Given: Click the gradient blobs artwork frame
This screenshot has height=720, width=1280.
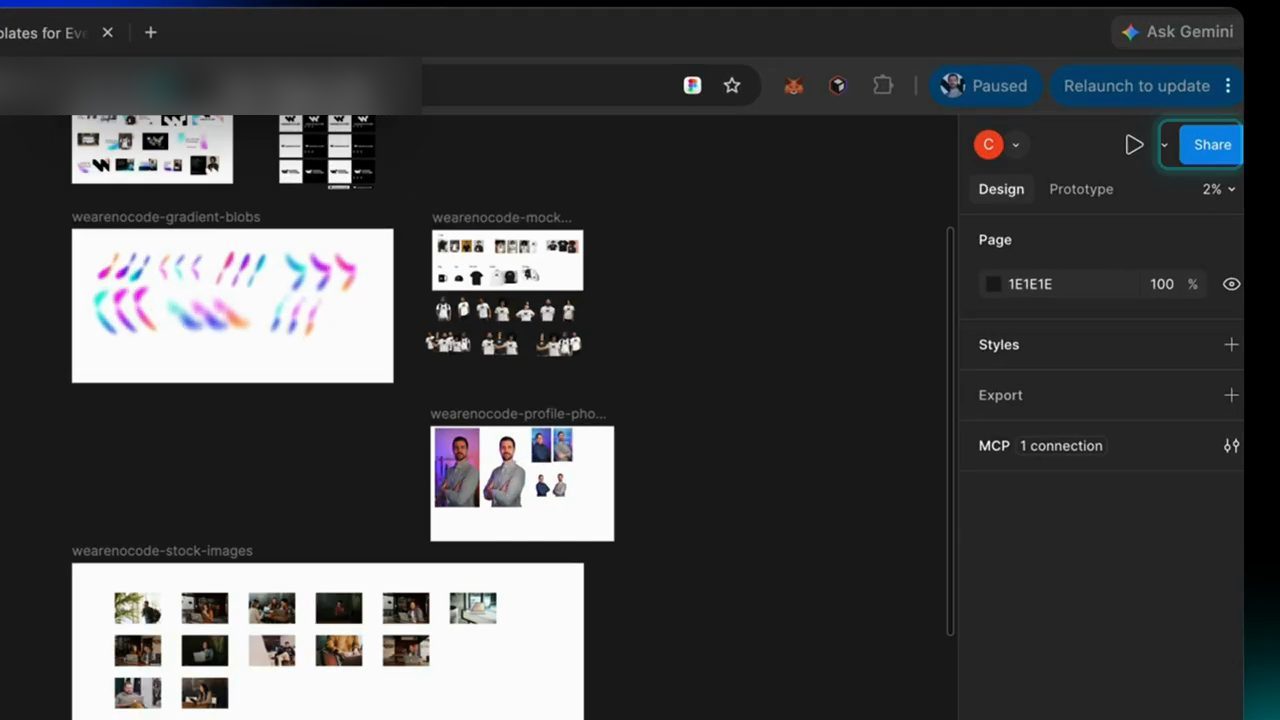Looking at the screenshot, I should (232, 306).
